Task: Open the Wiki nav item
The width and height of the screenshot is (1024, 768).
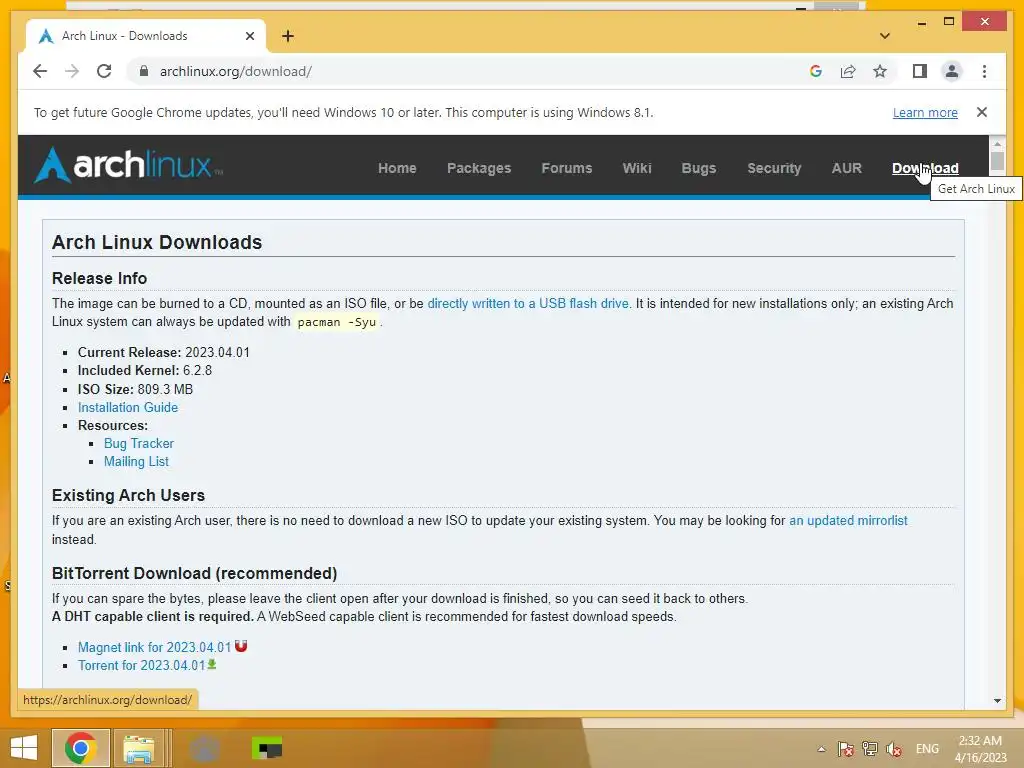Action: (x=637, y=168)
